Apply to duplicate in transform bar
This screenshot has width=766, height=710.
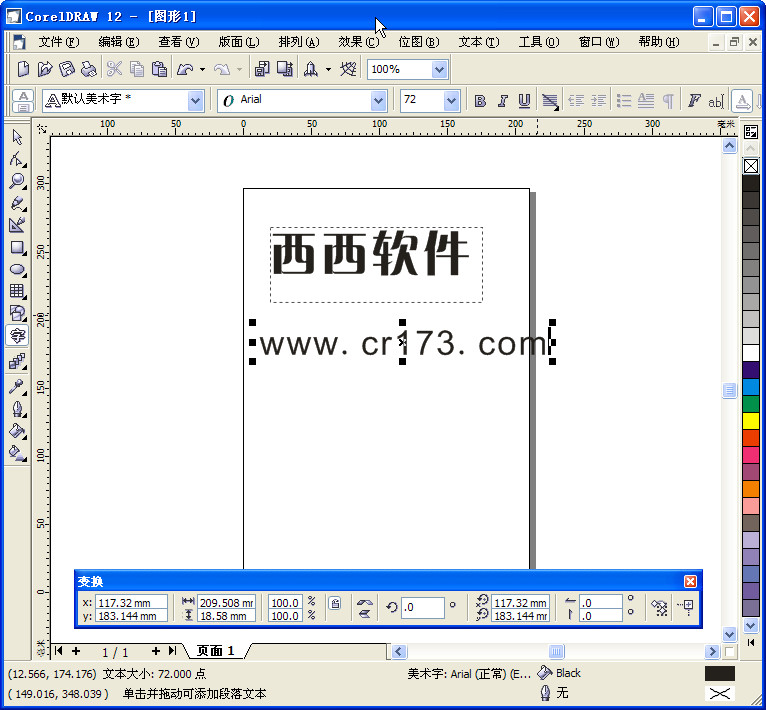[660, 608]
